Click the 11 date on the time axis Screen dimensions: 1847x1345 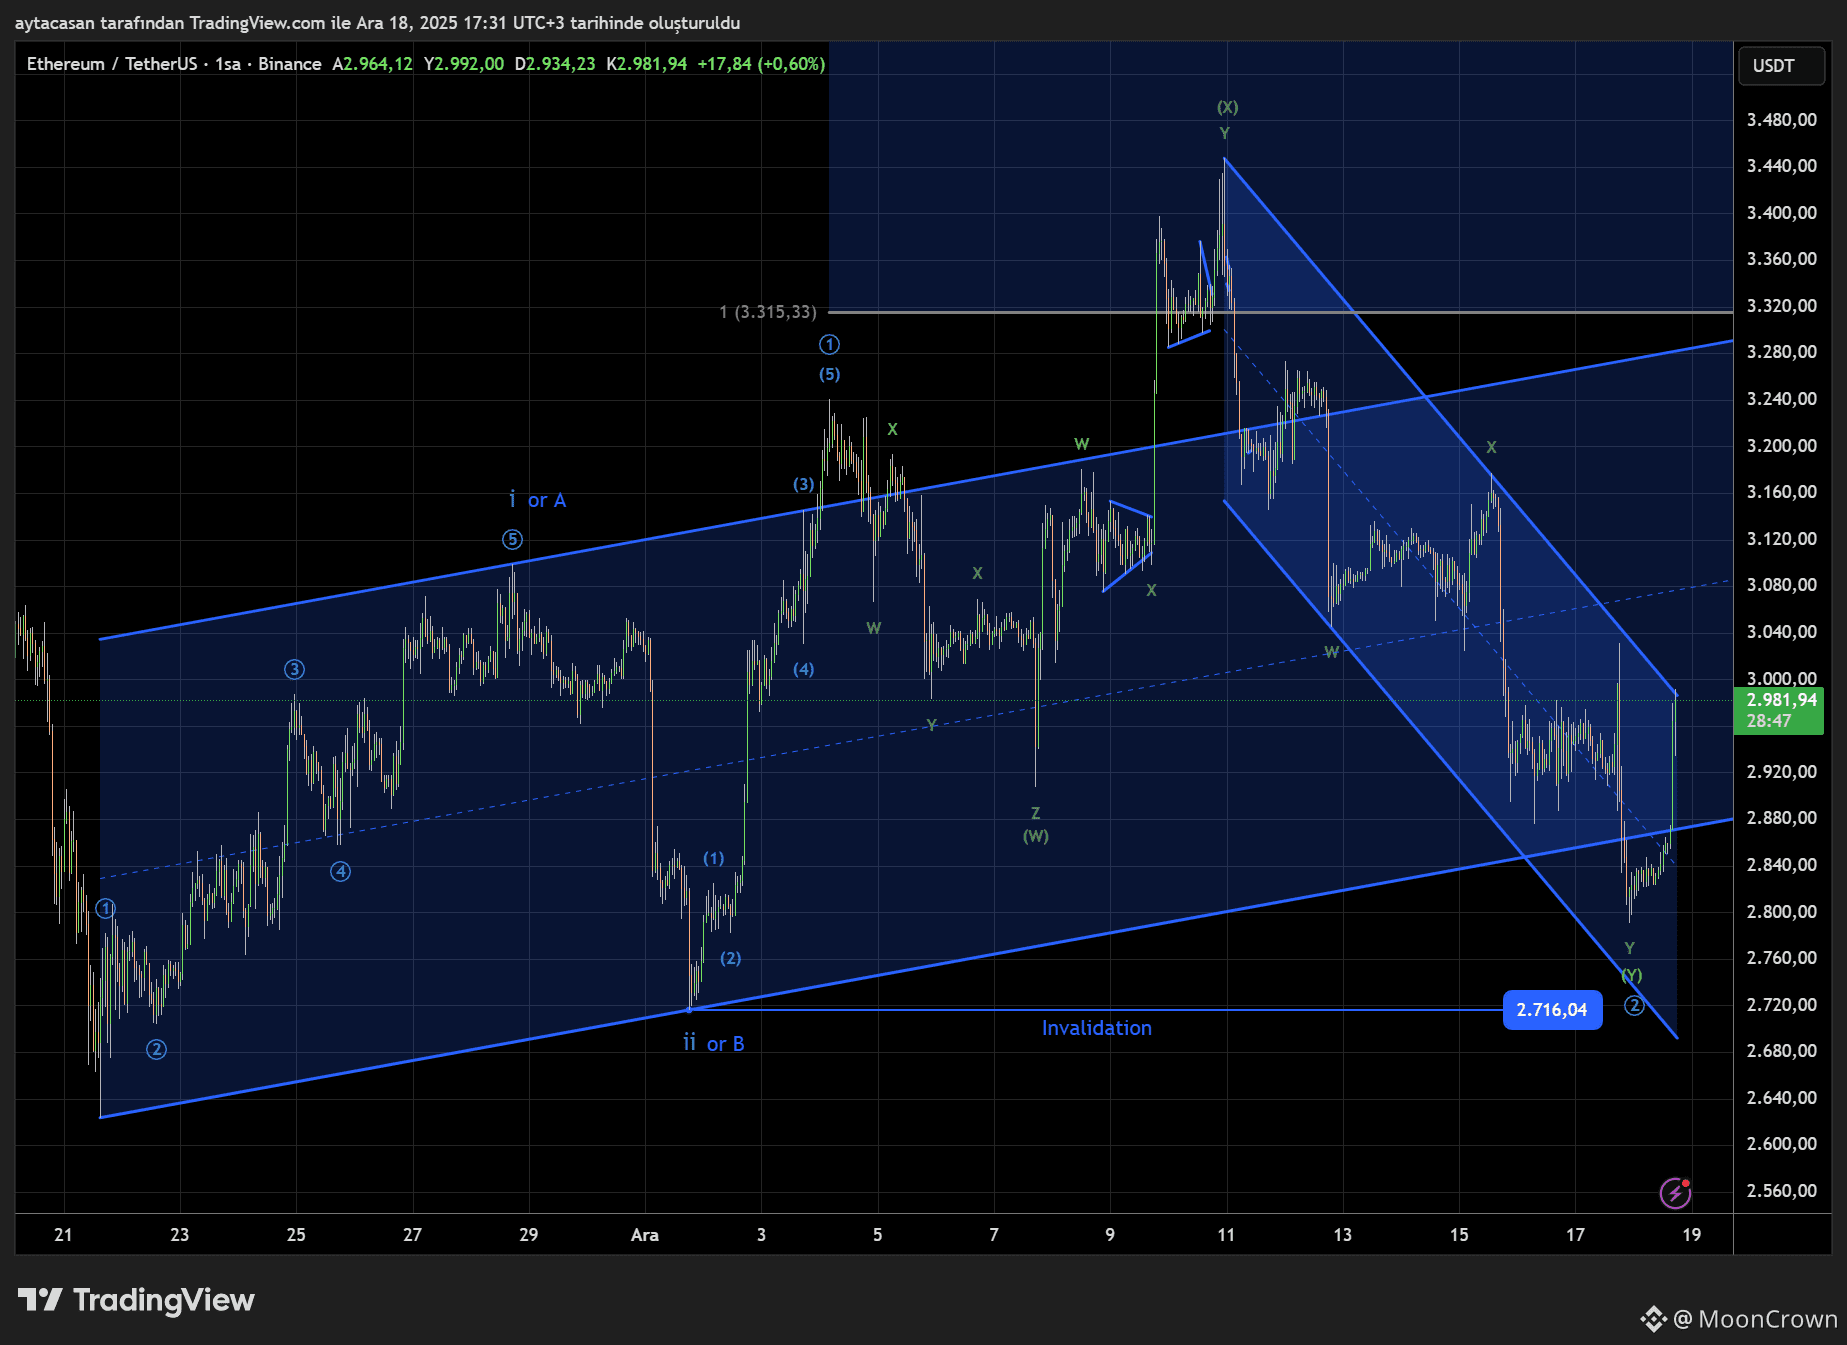click(x=1226, y=1235)
